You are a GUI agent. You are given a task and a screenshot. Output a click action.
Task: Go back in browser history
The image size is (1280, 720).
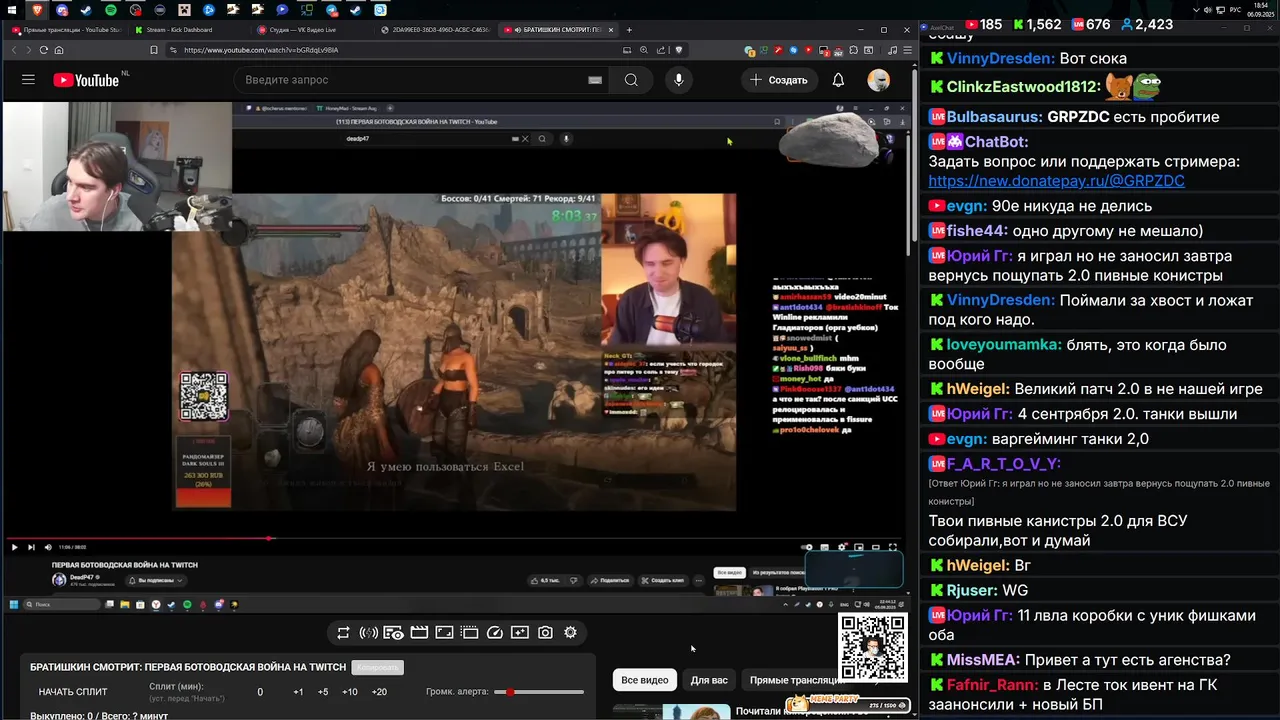(x=14, y=50)
